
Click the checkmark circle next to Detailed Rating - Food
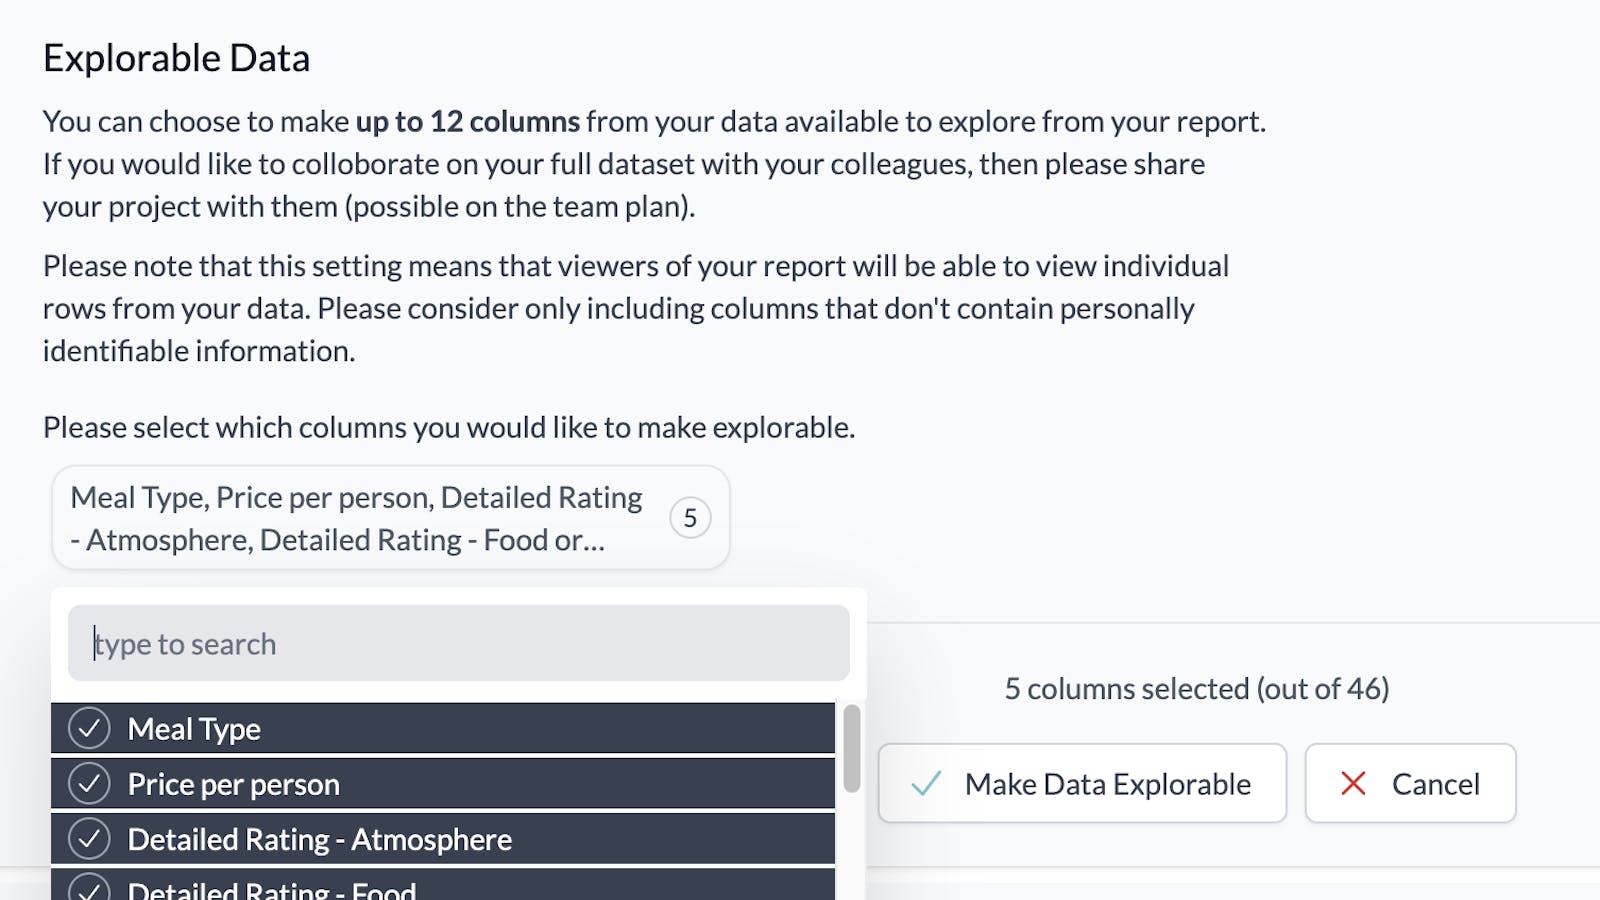pos(89,888)
